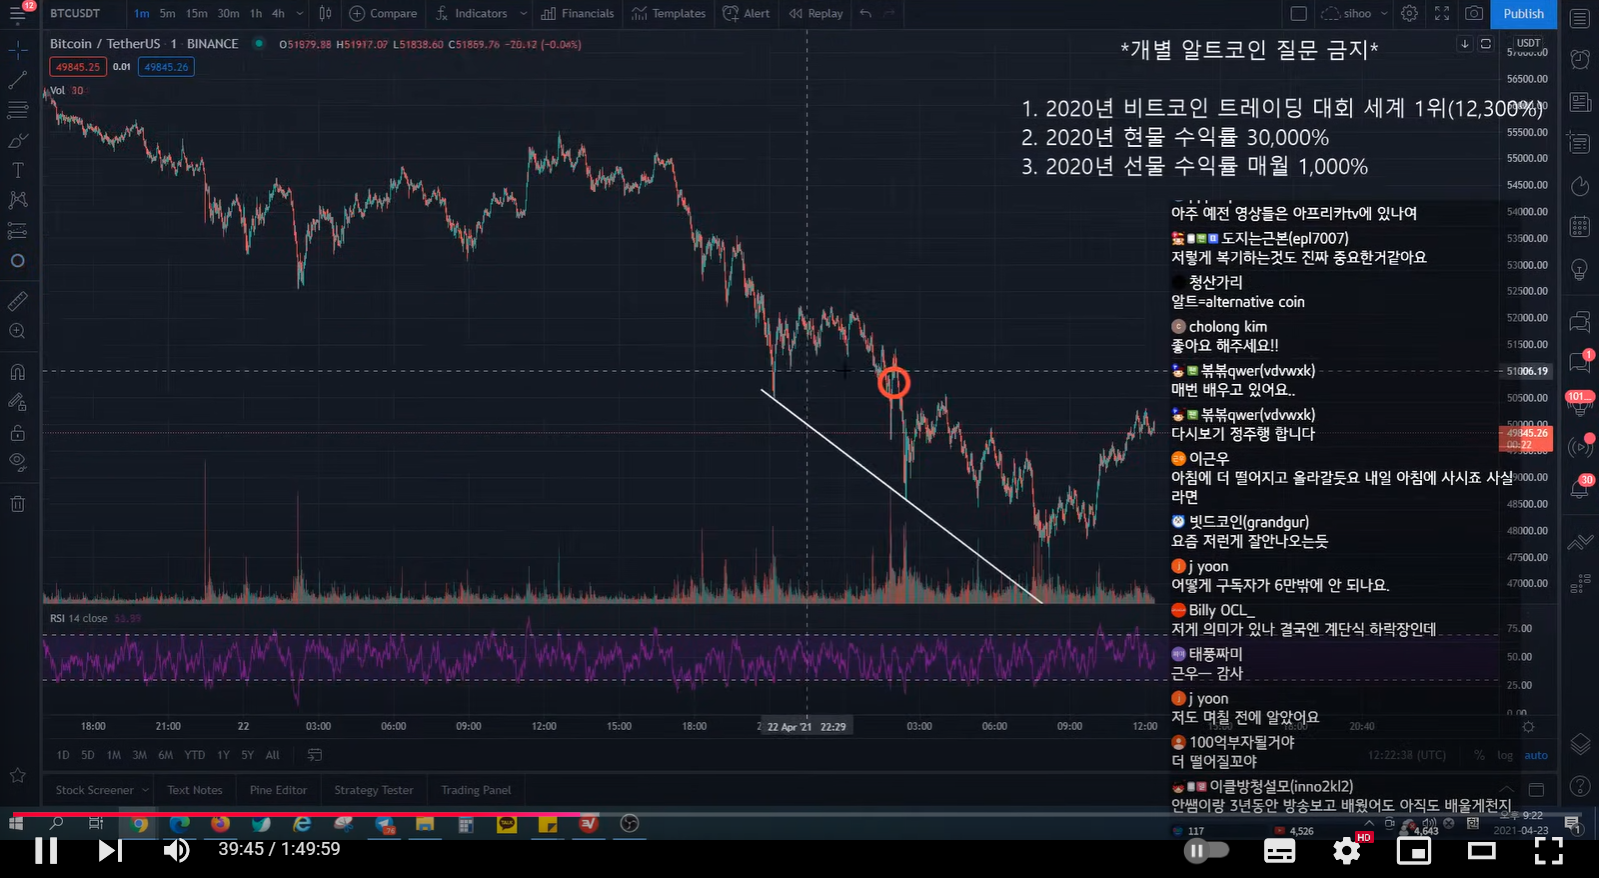The width and height of the screenshot is (1599, 878).
Task: Click sell price 49845.25 button
Action: [78, 67]
